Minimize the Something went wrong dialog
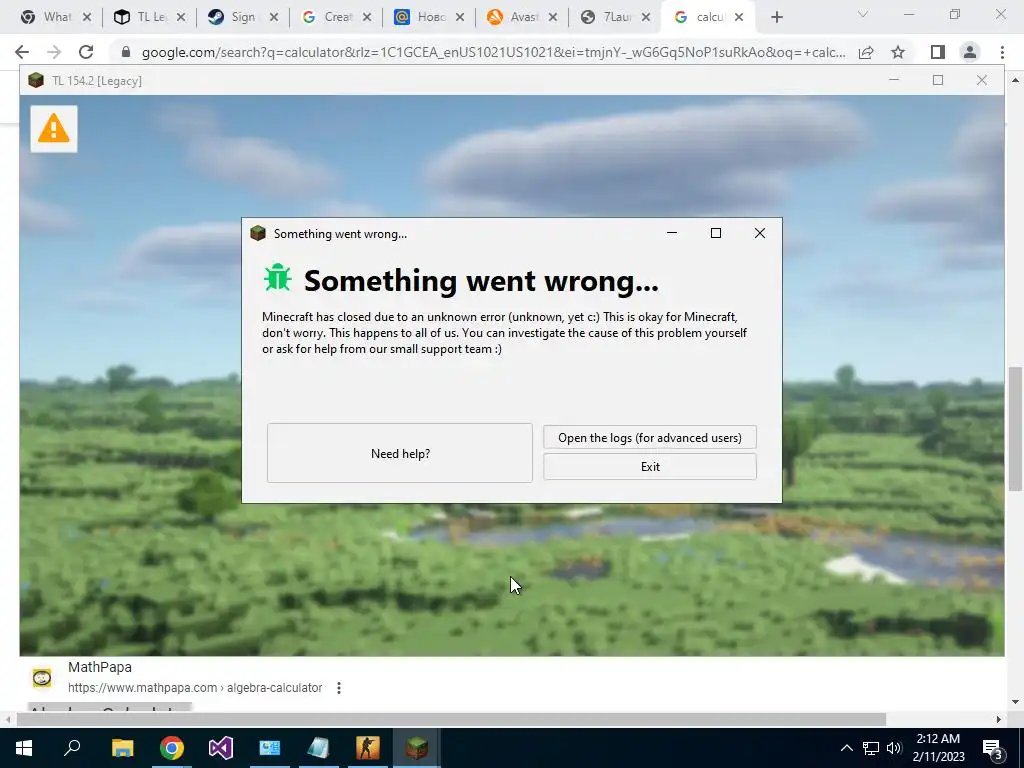Screen dimensions: 1024x768 point(671,233)
